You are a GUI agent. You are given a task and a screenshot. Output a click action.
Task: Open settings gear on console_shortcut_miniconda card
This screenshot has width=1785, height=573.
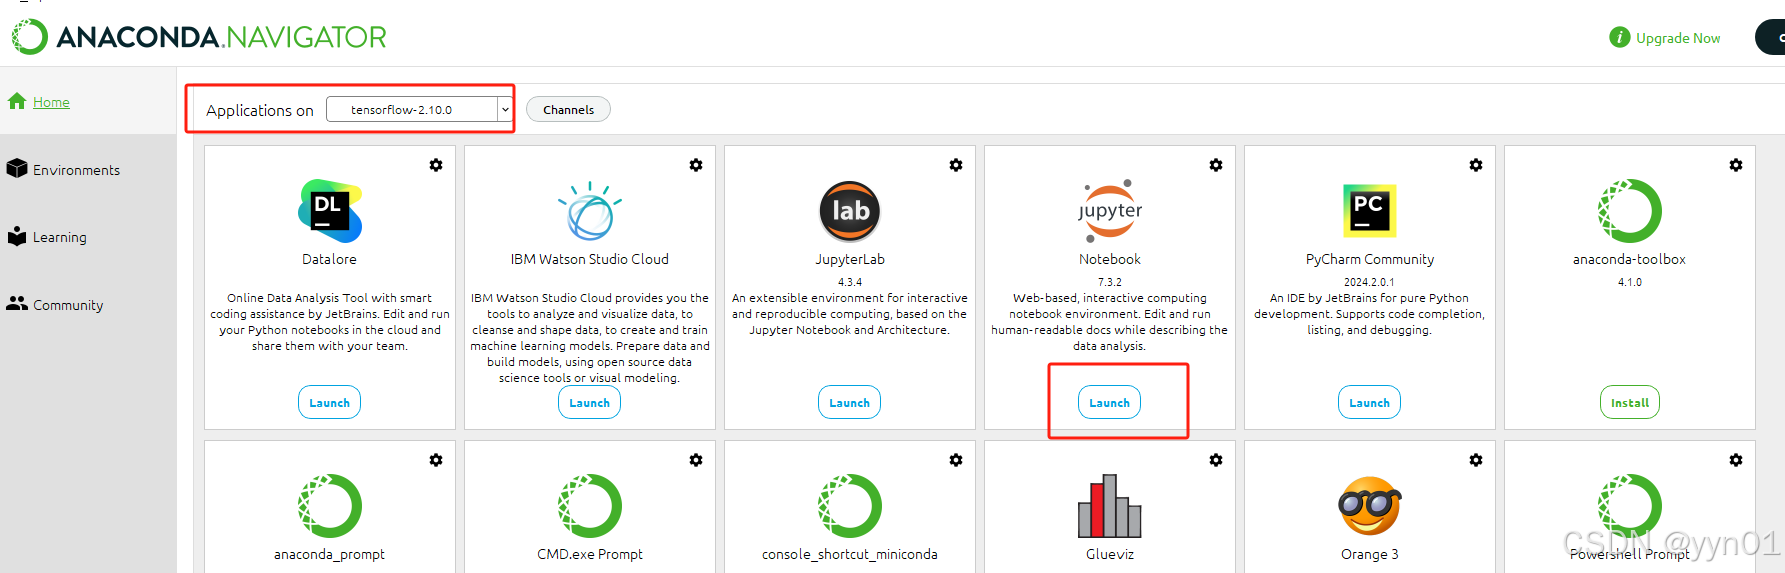[x=956, y=460]
